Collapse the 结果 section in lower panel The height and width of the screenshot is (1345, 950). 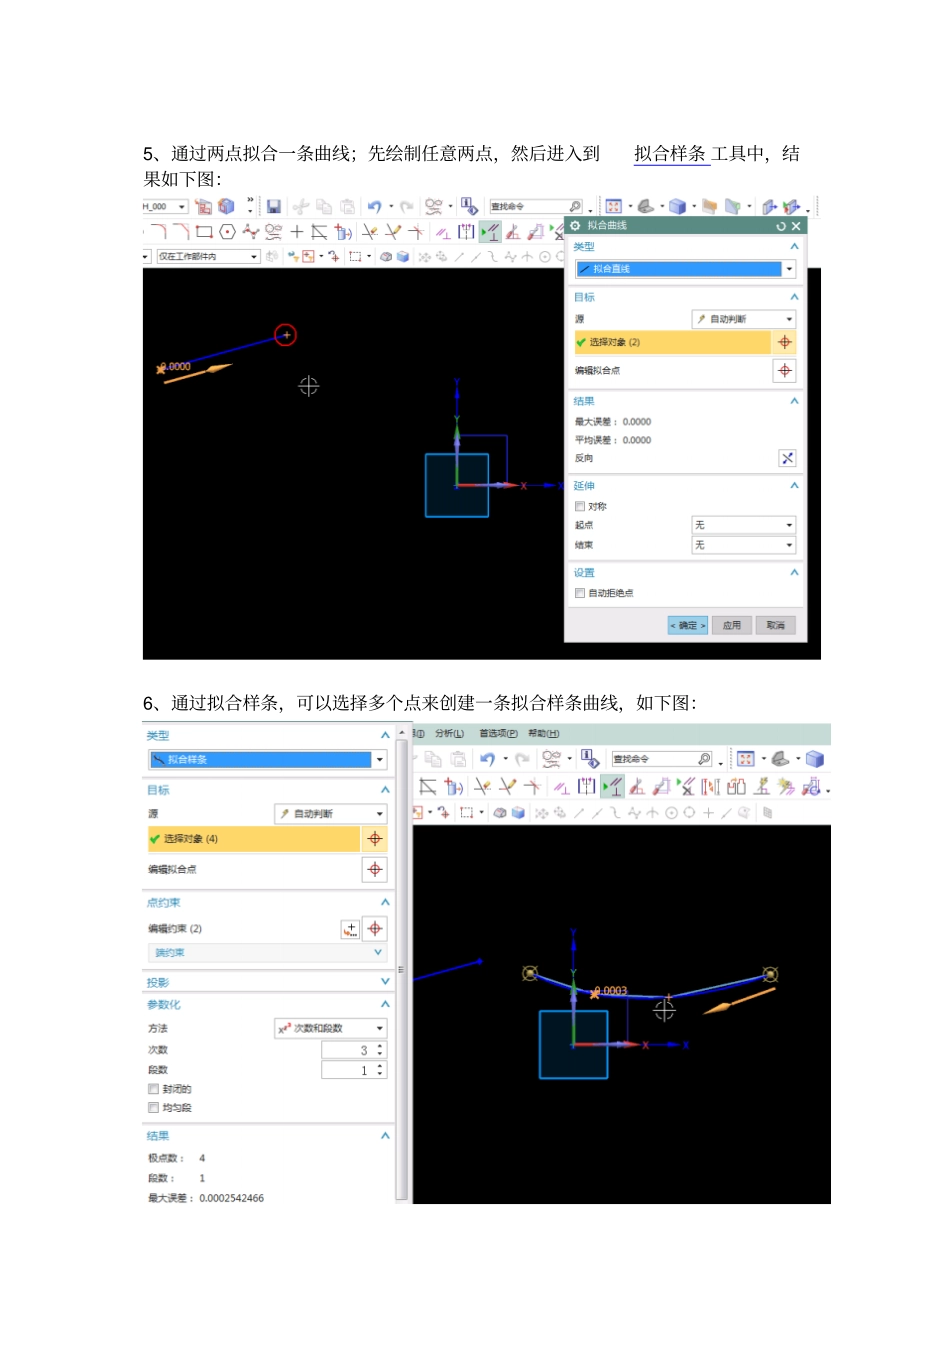tap(385, 1136)
